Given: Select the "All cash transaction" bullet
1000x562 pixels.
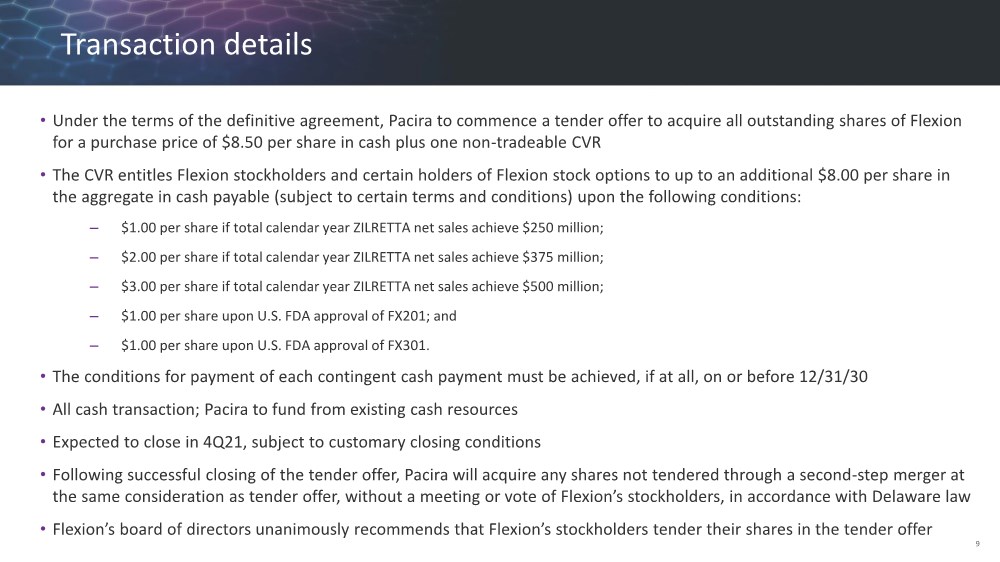Looking at the screenshot, I should 285,410.
